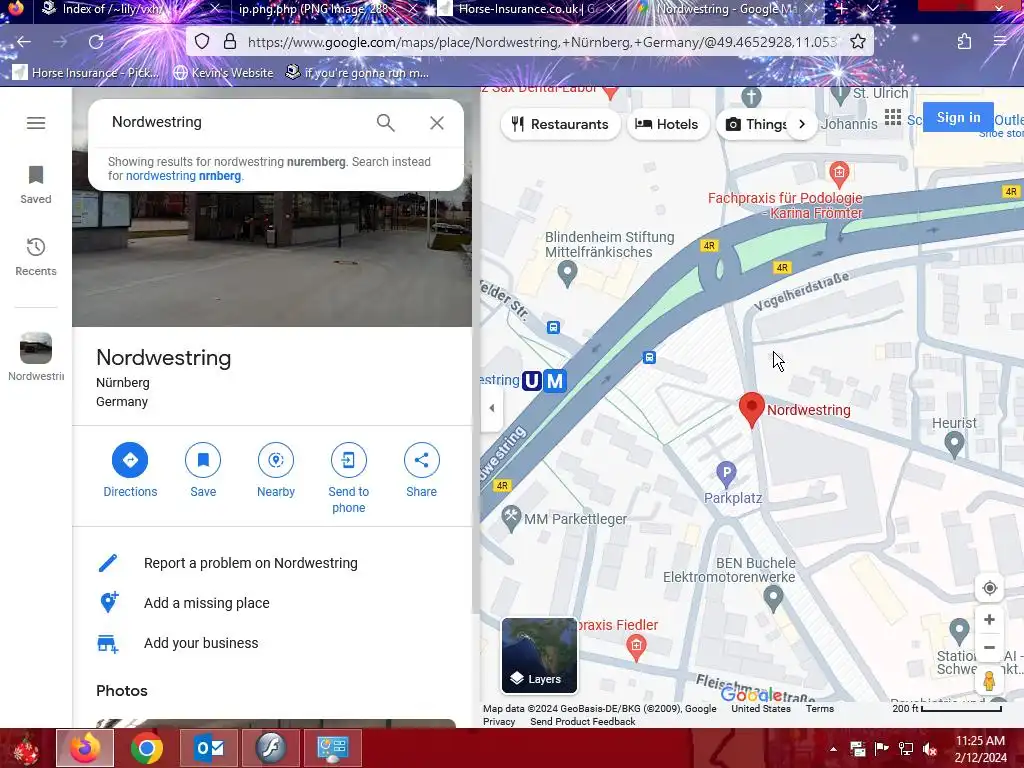Viewport: 1024px width, 768px height.
Task: Open Saved places in sidebar
Action: pos(36,185)
